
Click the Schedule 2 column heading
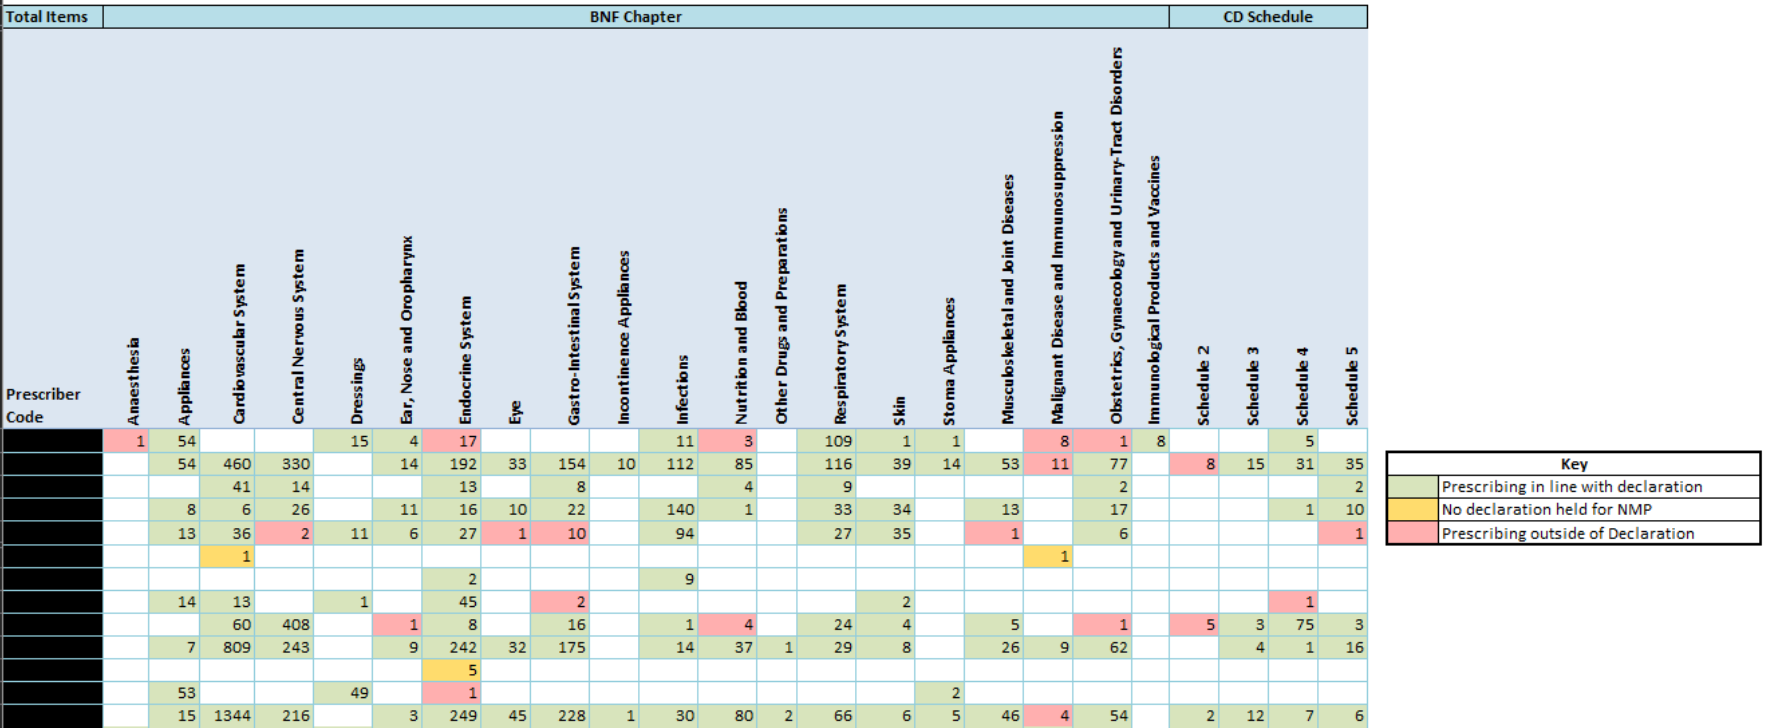click(1203, 385)
